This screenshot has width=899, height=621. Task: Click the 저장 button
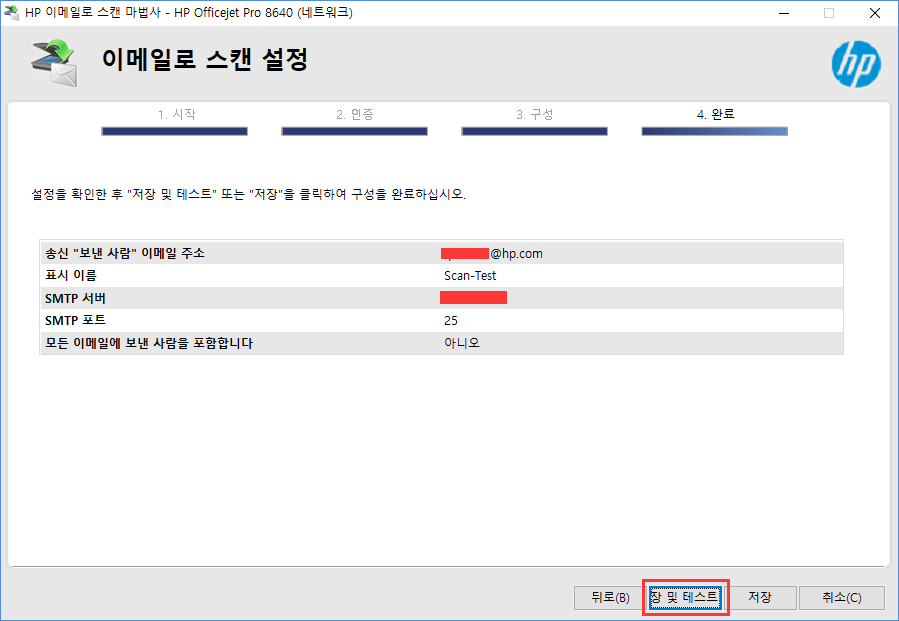click(760, 597)
